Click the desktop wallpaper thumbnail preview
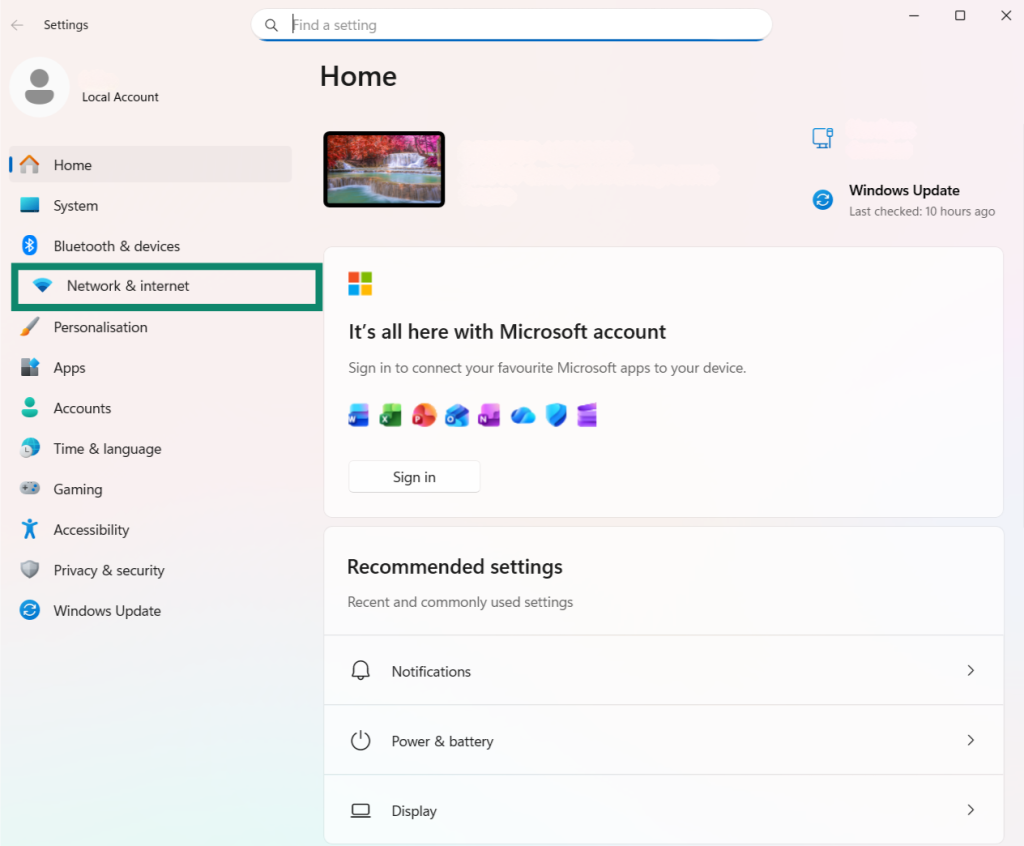The image size is (1024, 846). pyautogui.click(x=384, y=169)
